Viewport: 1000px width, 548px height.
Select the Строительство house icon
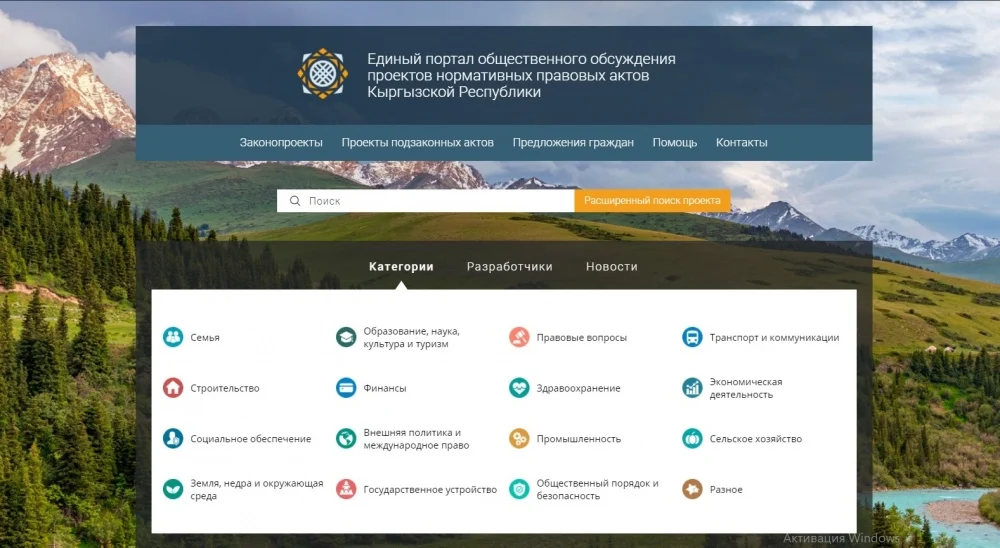pos(173,388)
